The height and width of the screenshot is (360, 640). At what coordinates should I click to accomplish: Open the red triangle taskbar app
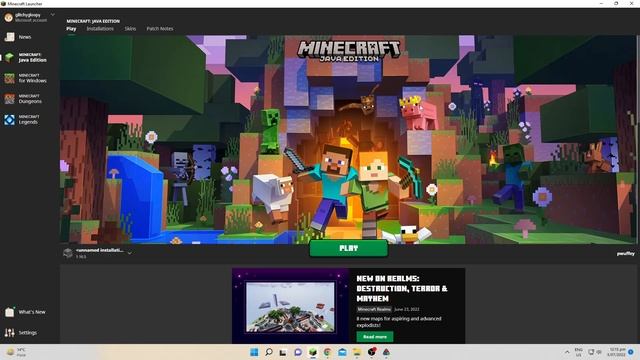[386, 352]
